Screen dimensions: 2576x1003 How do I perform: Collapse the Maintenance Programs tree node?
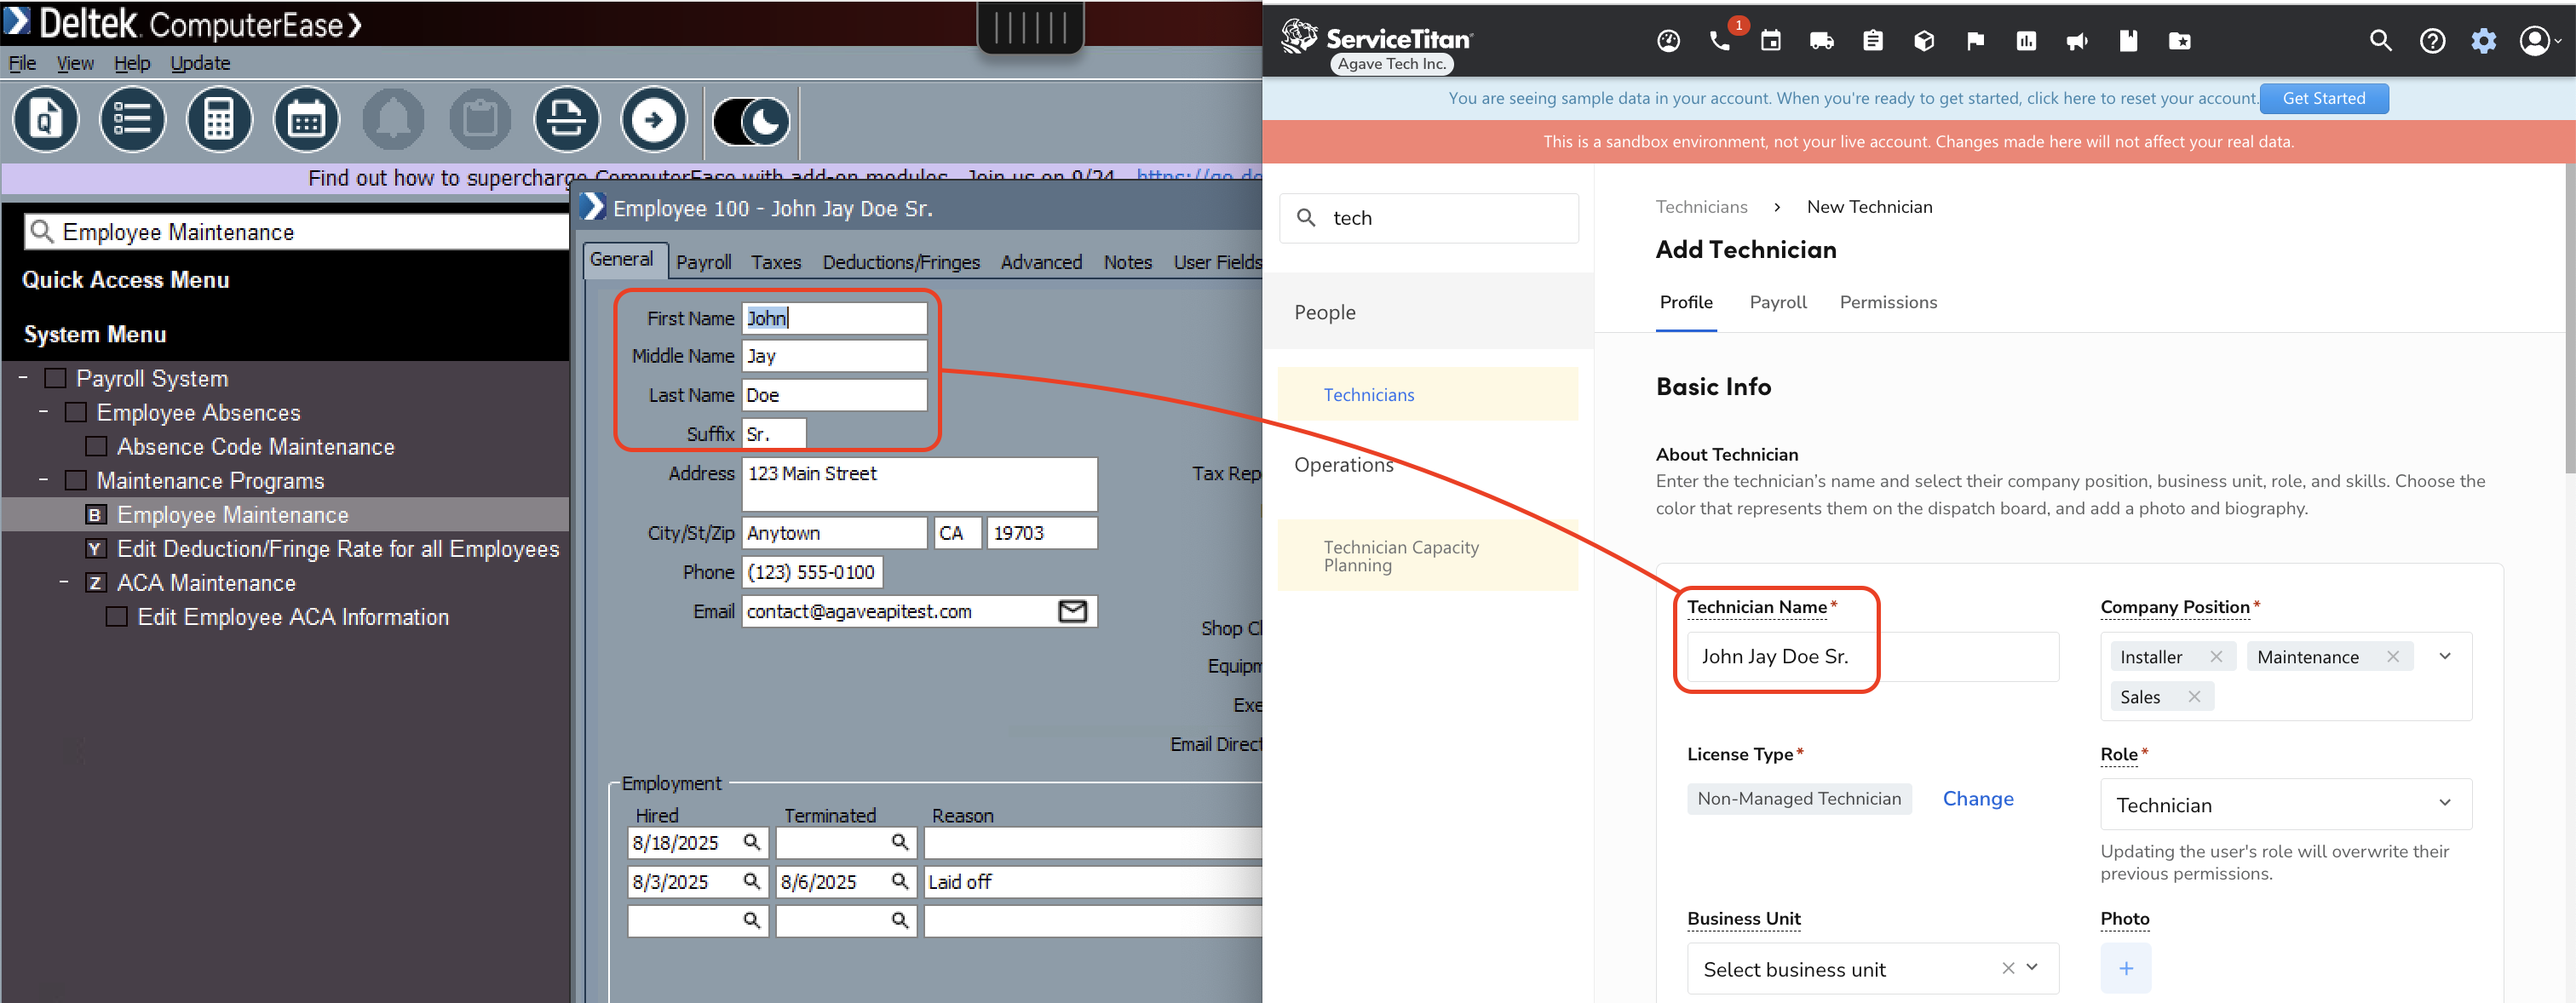43,479
